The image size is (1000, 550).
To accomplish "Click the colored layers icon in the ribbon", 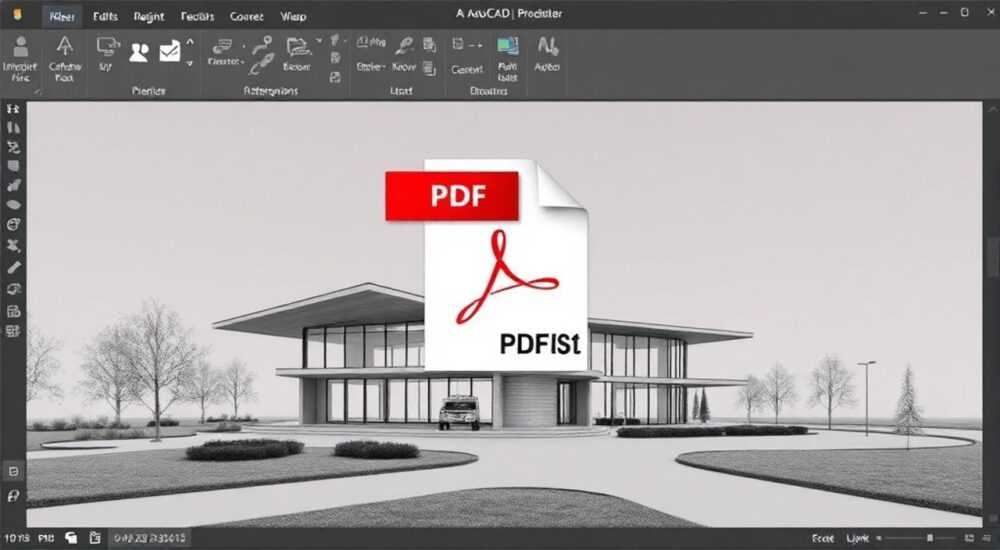I will (x=508, y=46).
